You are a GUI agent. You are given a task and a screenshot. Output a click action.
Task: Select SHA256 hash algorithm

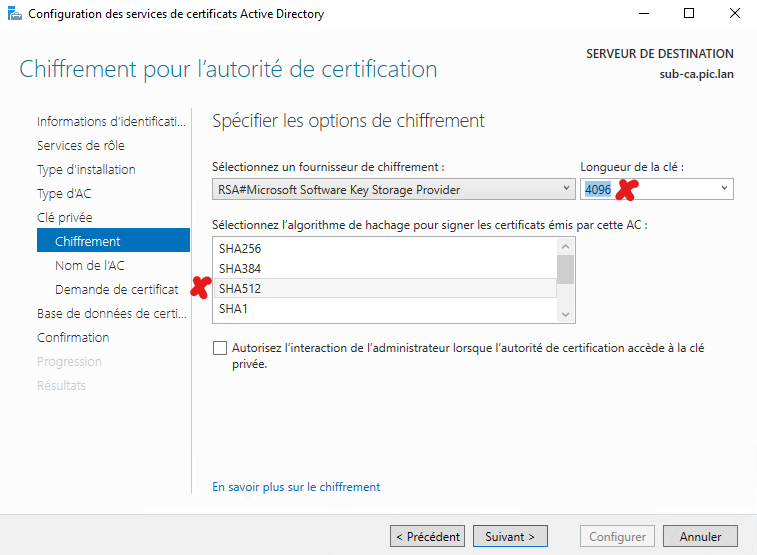coord(240,248)
